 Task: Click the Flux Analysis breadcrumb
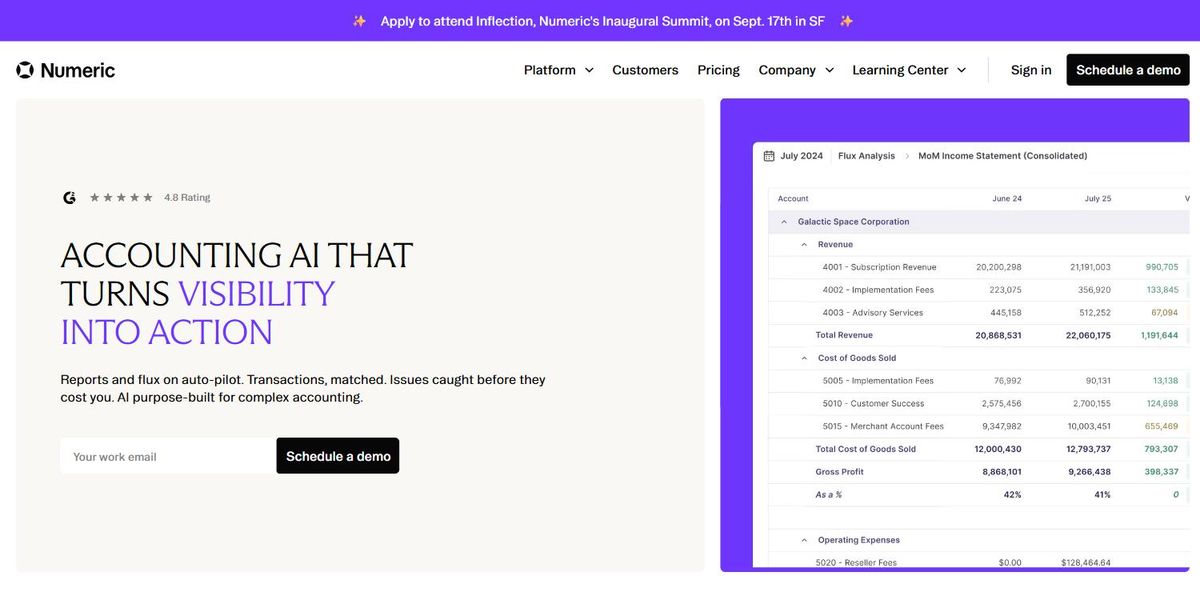click(x=866, y=156)
